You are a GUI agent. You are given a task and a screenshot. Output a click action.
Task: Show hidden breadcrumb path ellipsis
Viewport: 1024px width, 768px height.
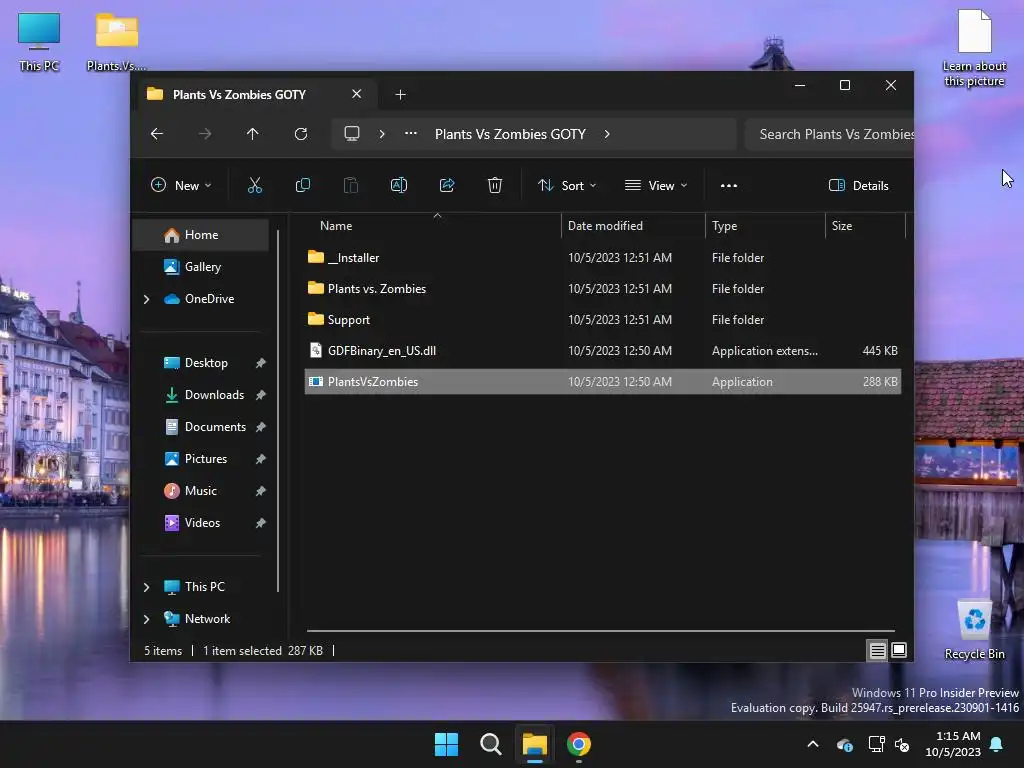click(x=411, y=133)
